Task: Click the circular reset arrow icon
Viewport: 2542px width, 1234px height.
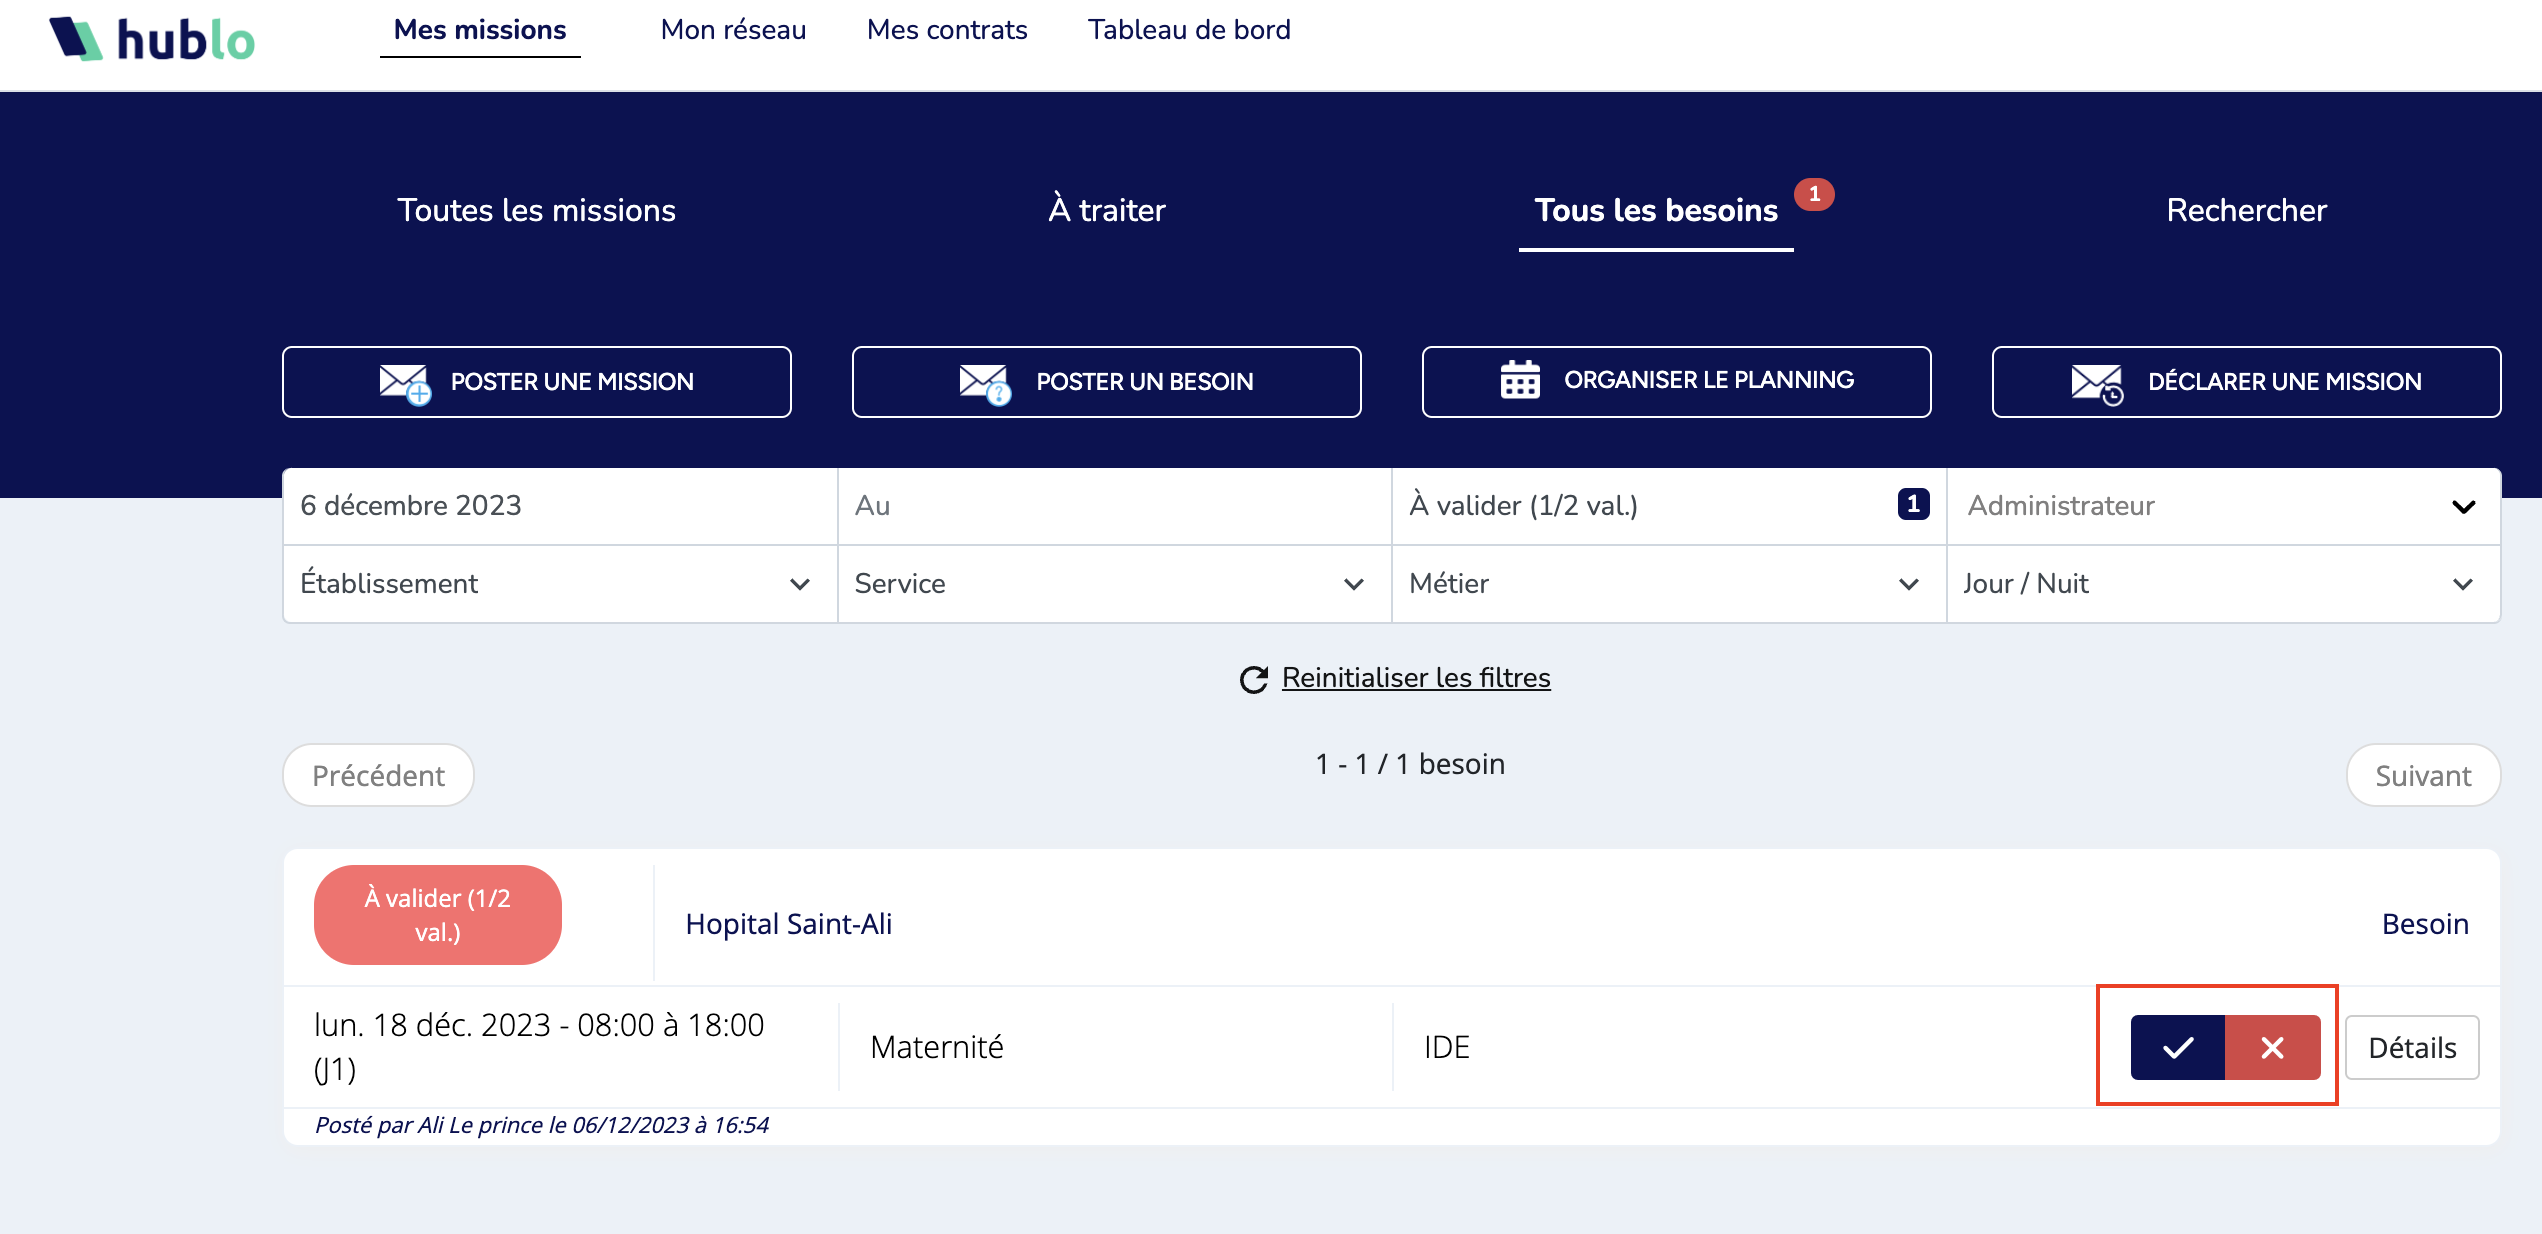Action: point(1253,679)
